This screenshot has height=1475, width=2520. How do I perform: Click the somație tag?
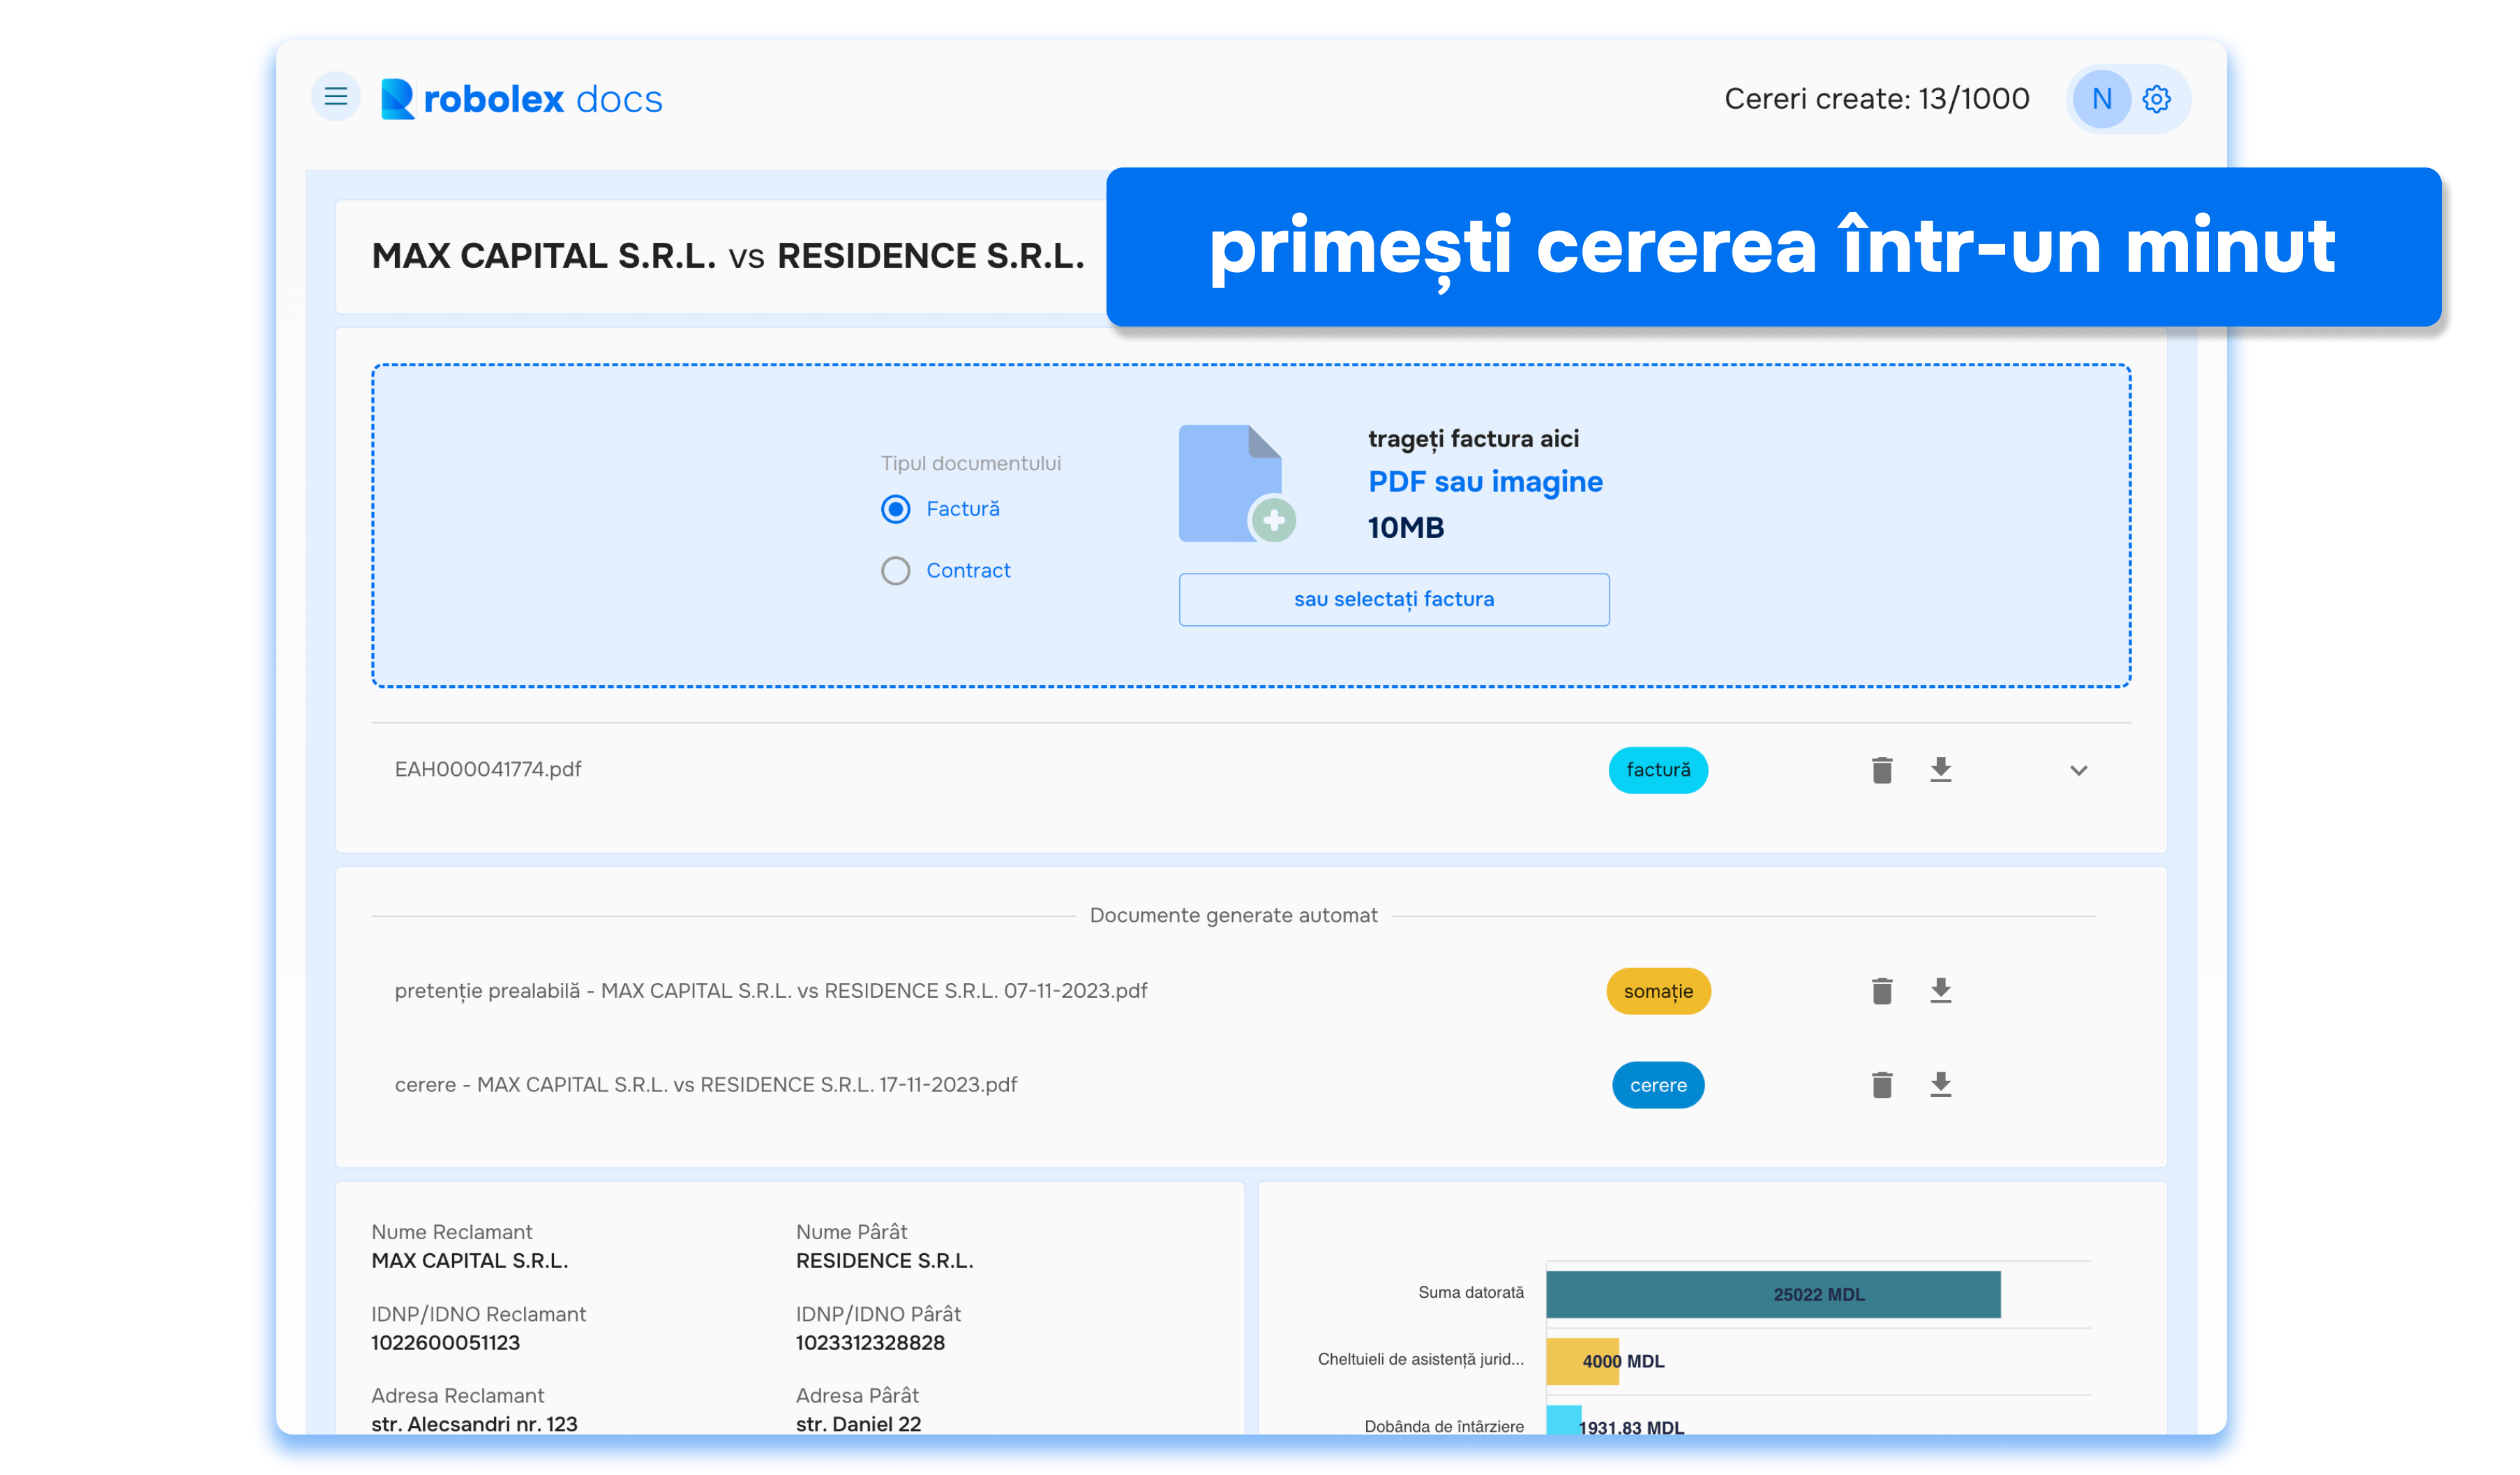tap(1658, 991)
